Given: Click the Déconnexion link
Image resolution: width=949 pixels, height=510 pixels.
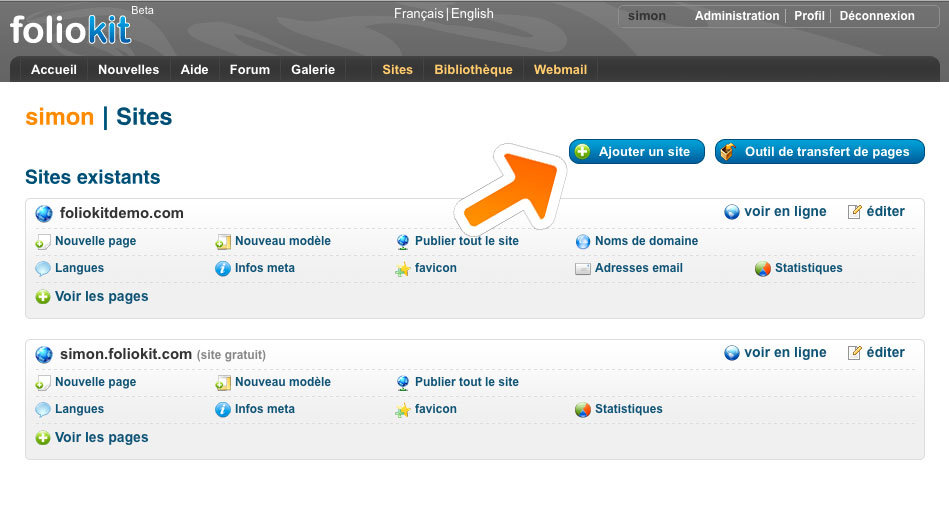Looking at the screenshot, I should [x=877, y=16].
